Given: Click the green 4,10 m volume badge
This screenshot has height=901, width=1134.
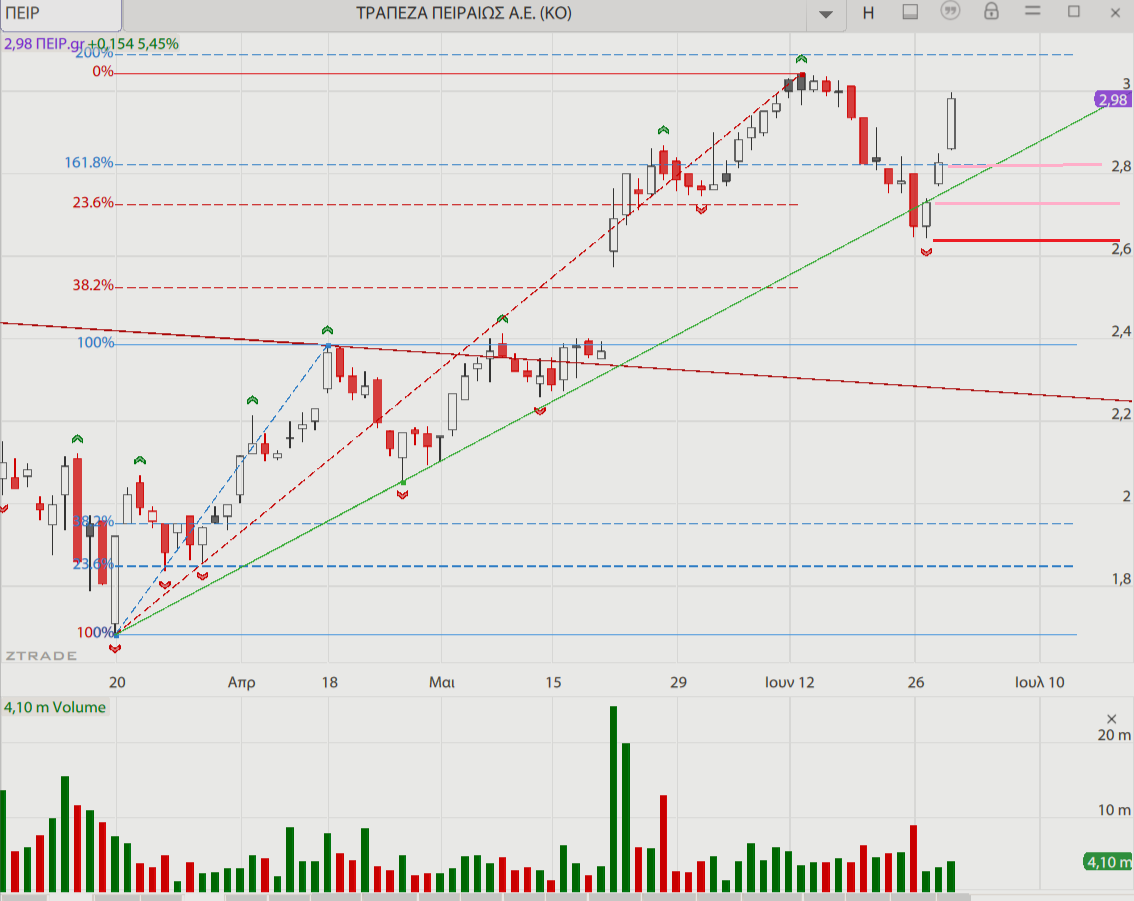Looking at the screenshot, I should [1109, 862].
